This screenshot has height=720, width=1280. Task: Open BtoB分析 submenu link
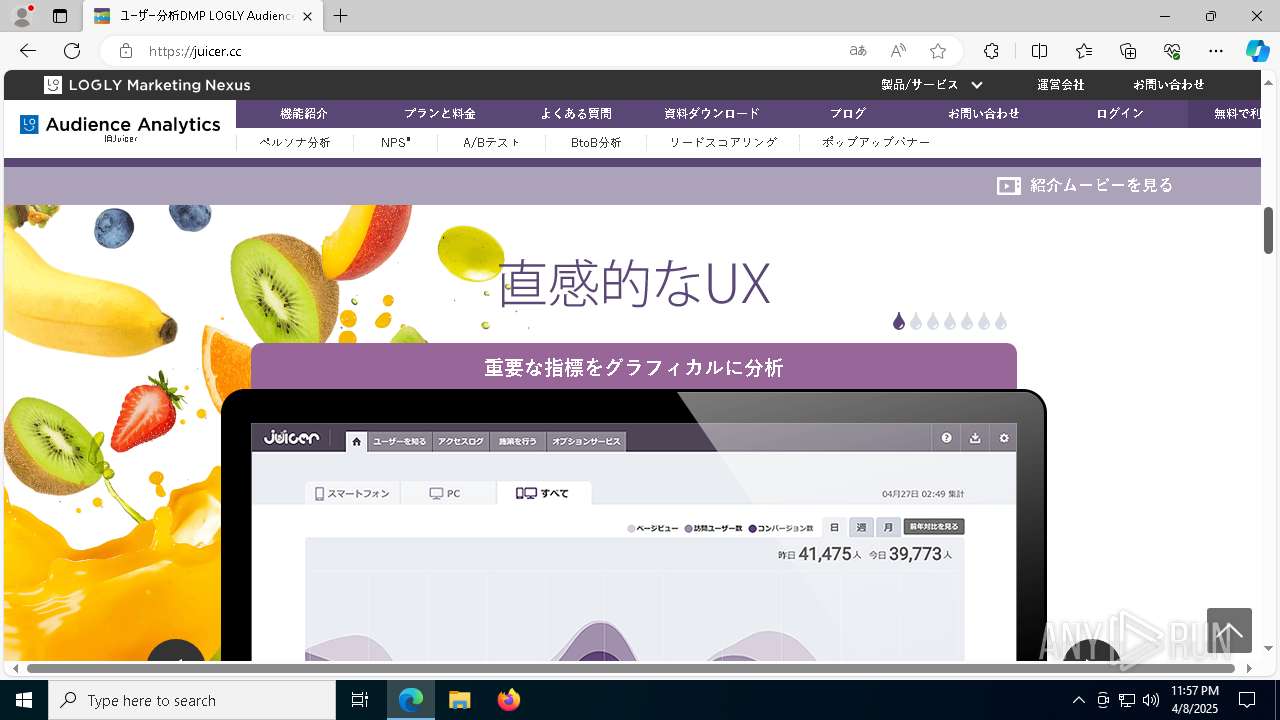point(596,143)
